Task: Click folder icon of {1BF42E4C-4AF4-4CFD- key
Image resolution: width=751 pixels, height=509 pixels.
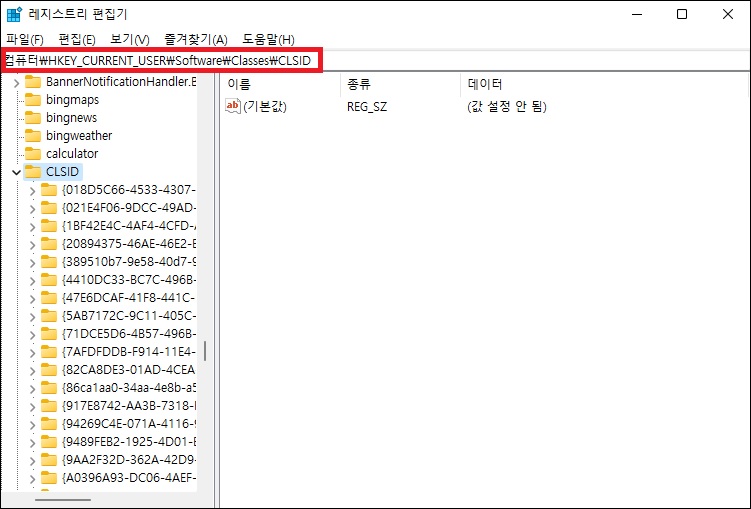Action: [48, 226]
